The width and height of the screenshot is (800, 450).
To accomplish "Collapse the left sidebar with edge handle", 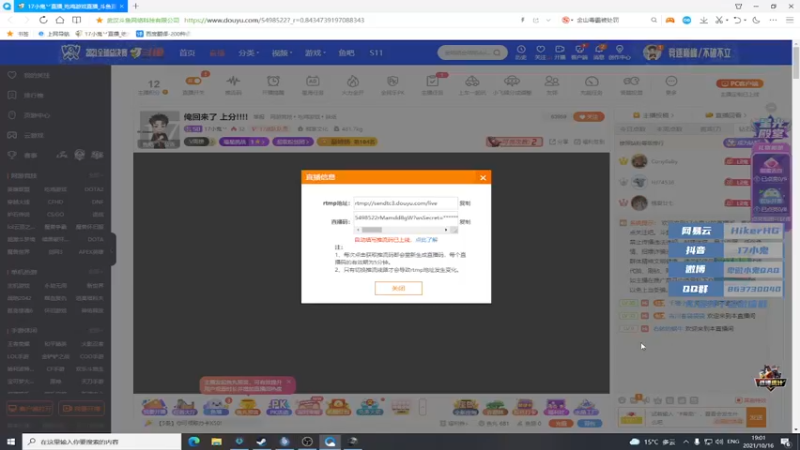I will (x=113, y=249).
